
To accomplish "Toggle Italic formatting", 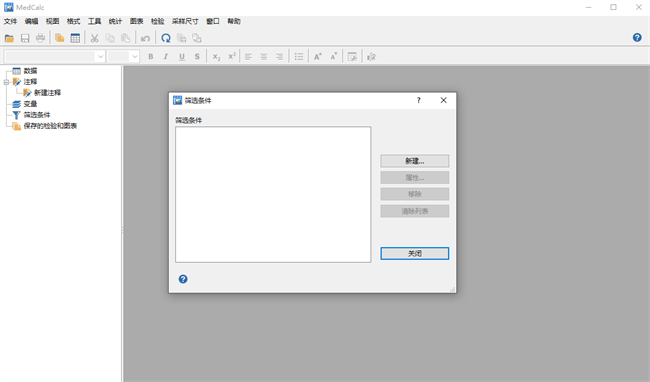I will point(166,57).
